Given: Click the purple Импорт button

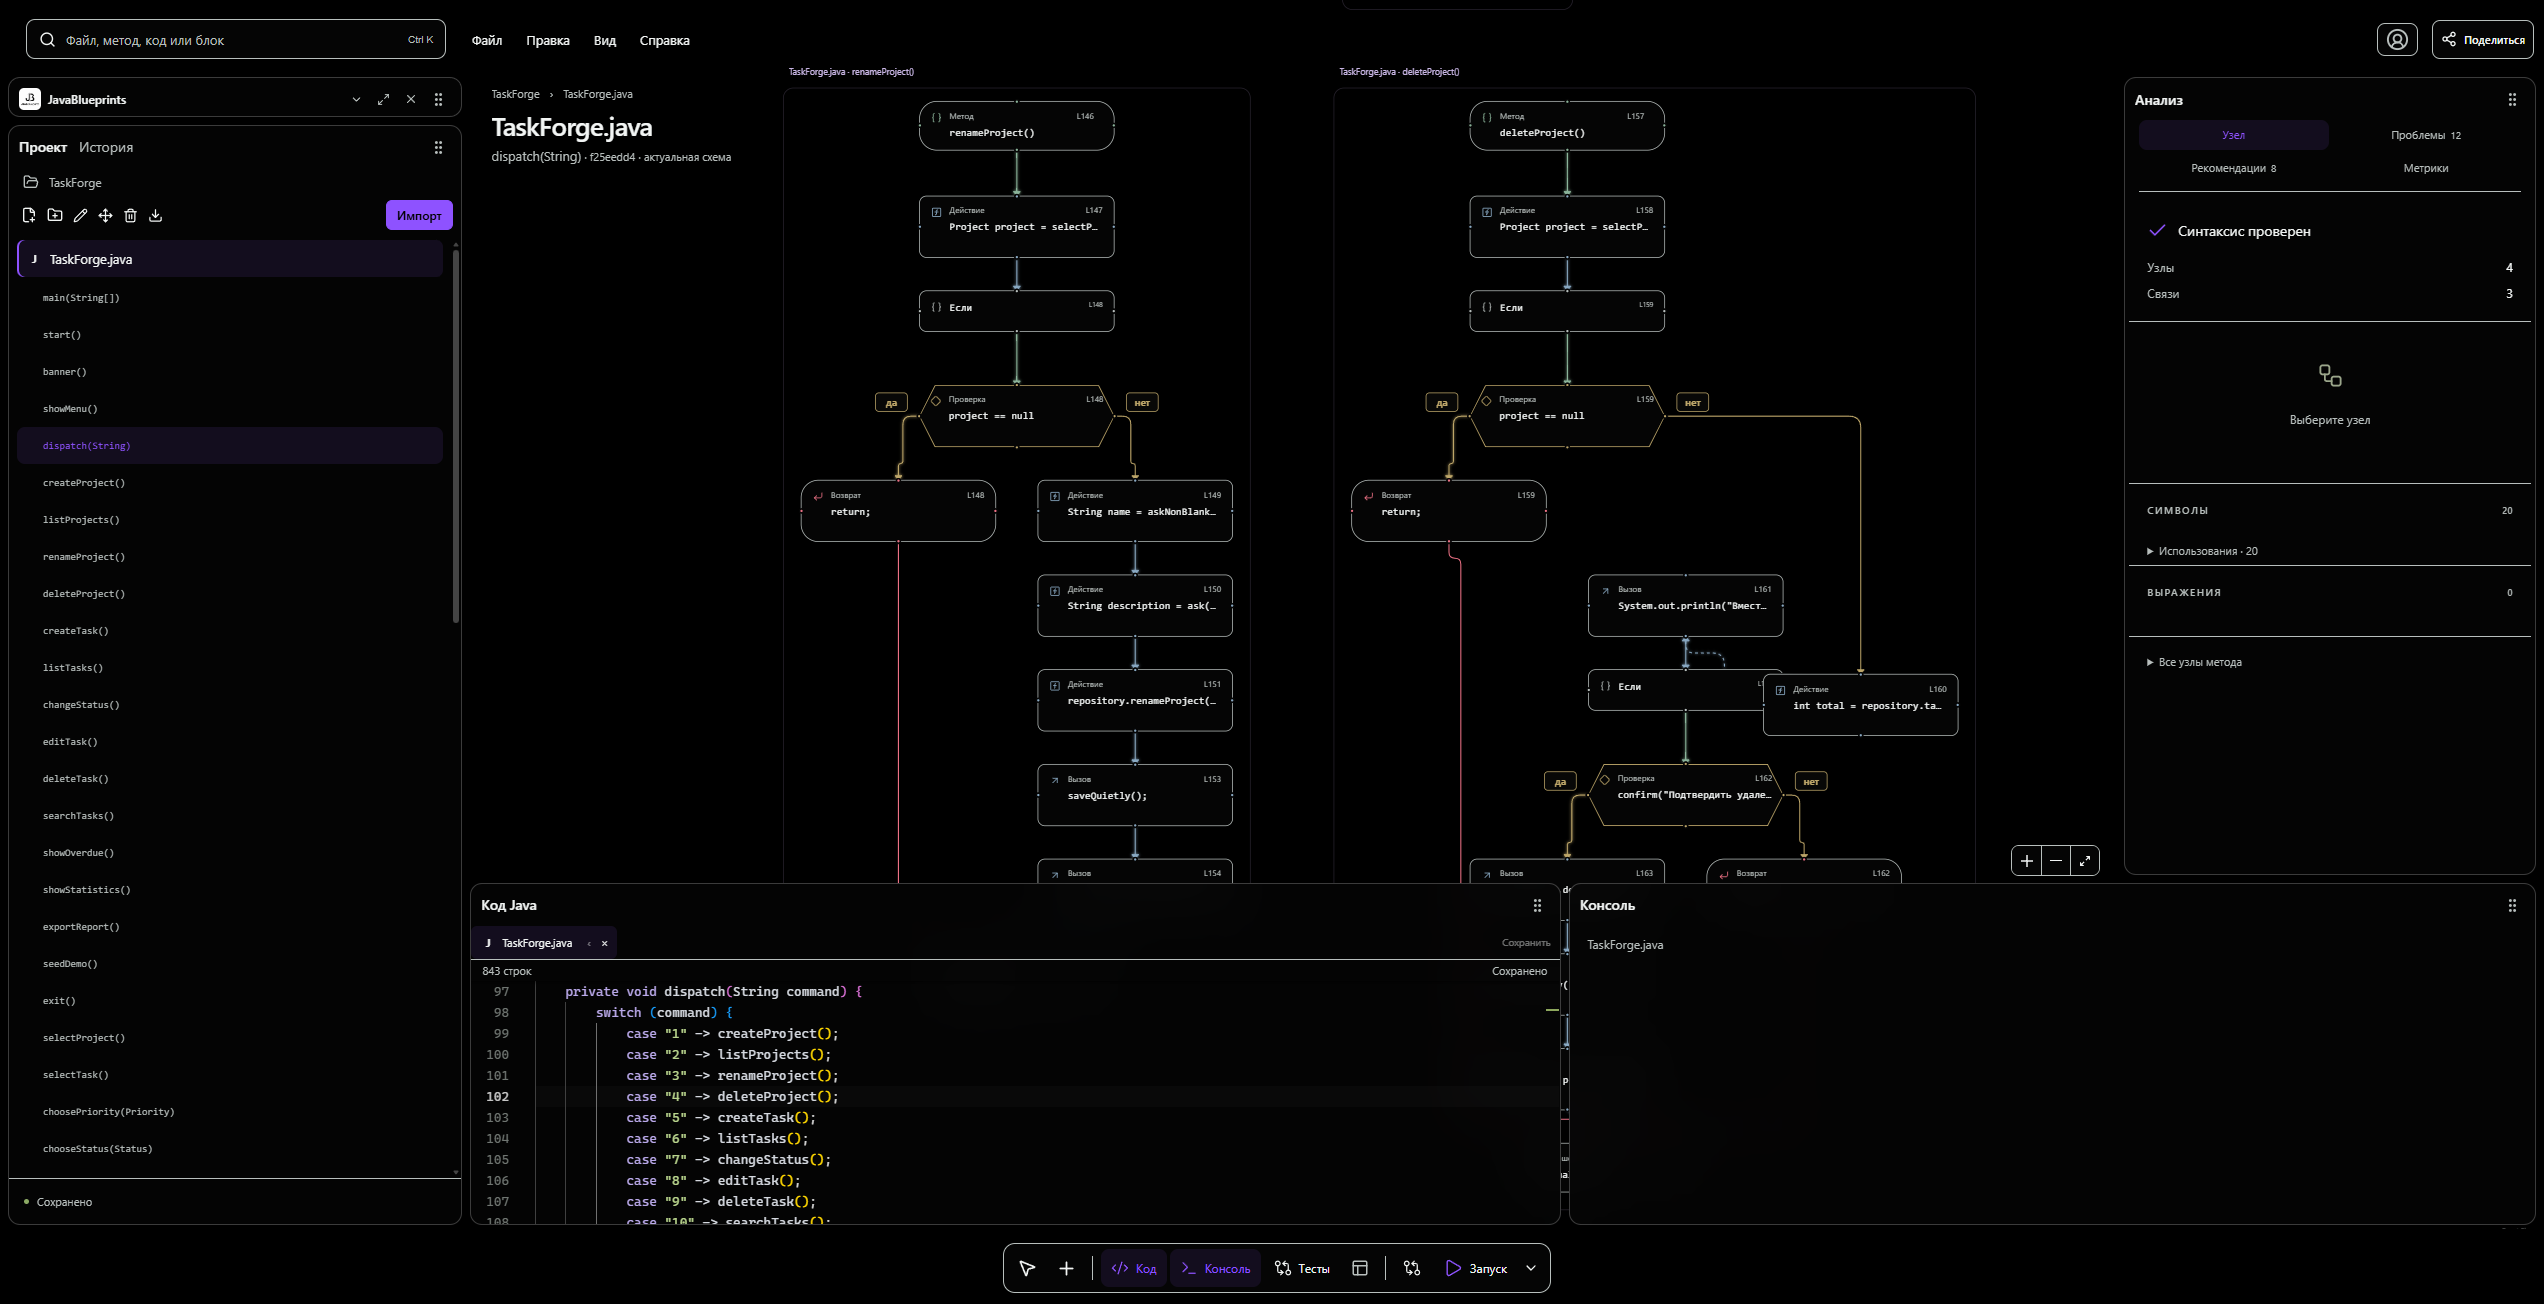Looking at the screenshot, I should [419, 215].
